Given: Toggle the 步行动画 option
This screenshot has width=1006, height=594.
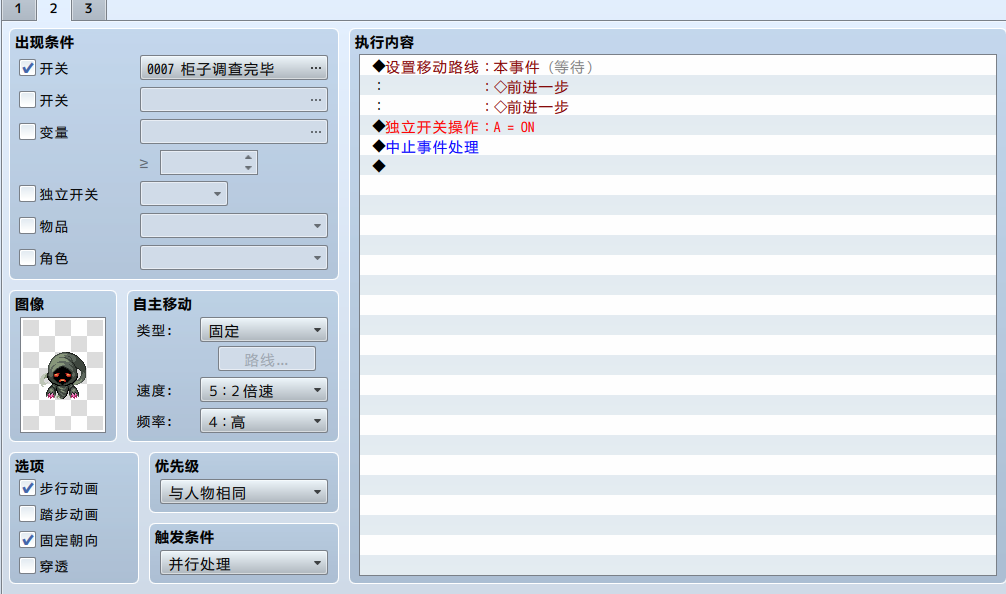Looking at the screenshot, I should [28, 488].
